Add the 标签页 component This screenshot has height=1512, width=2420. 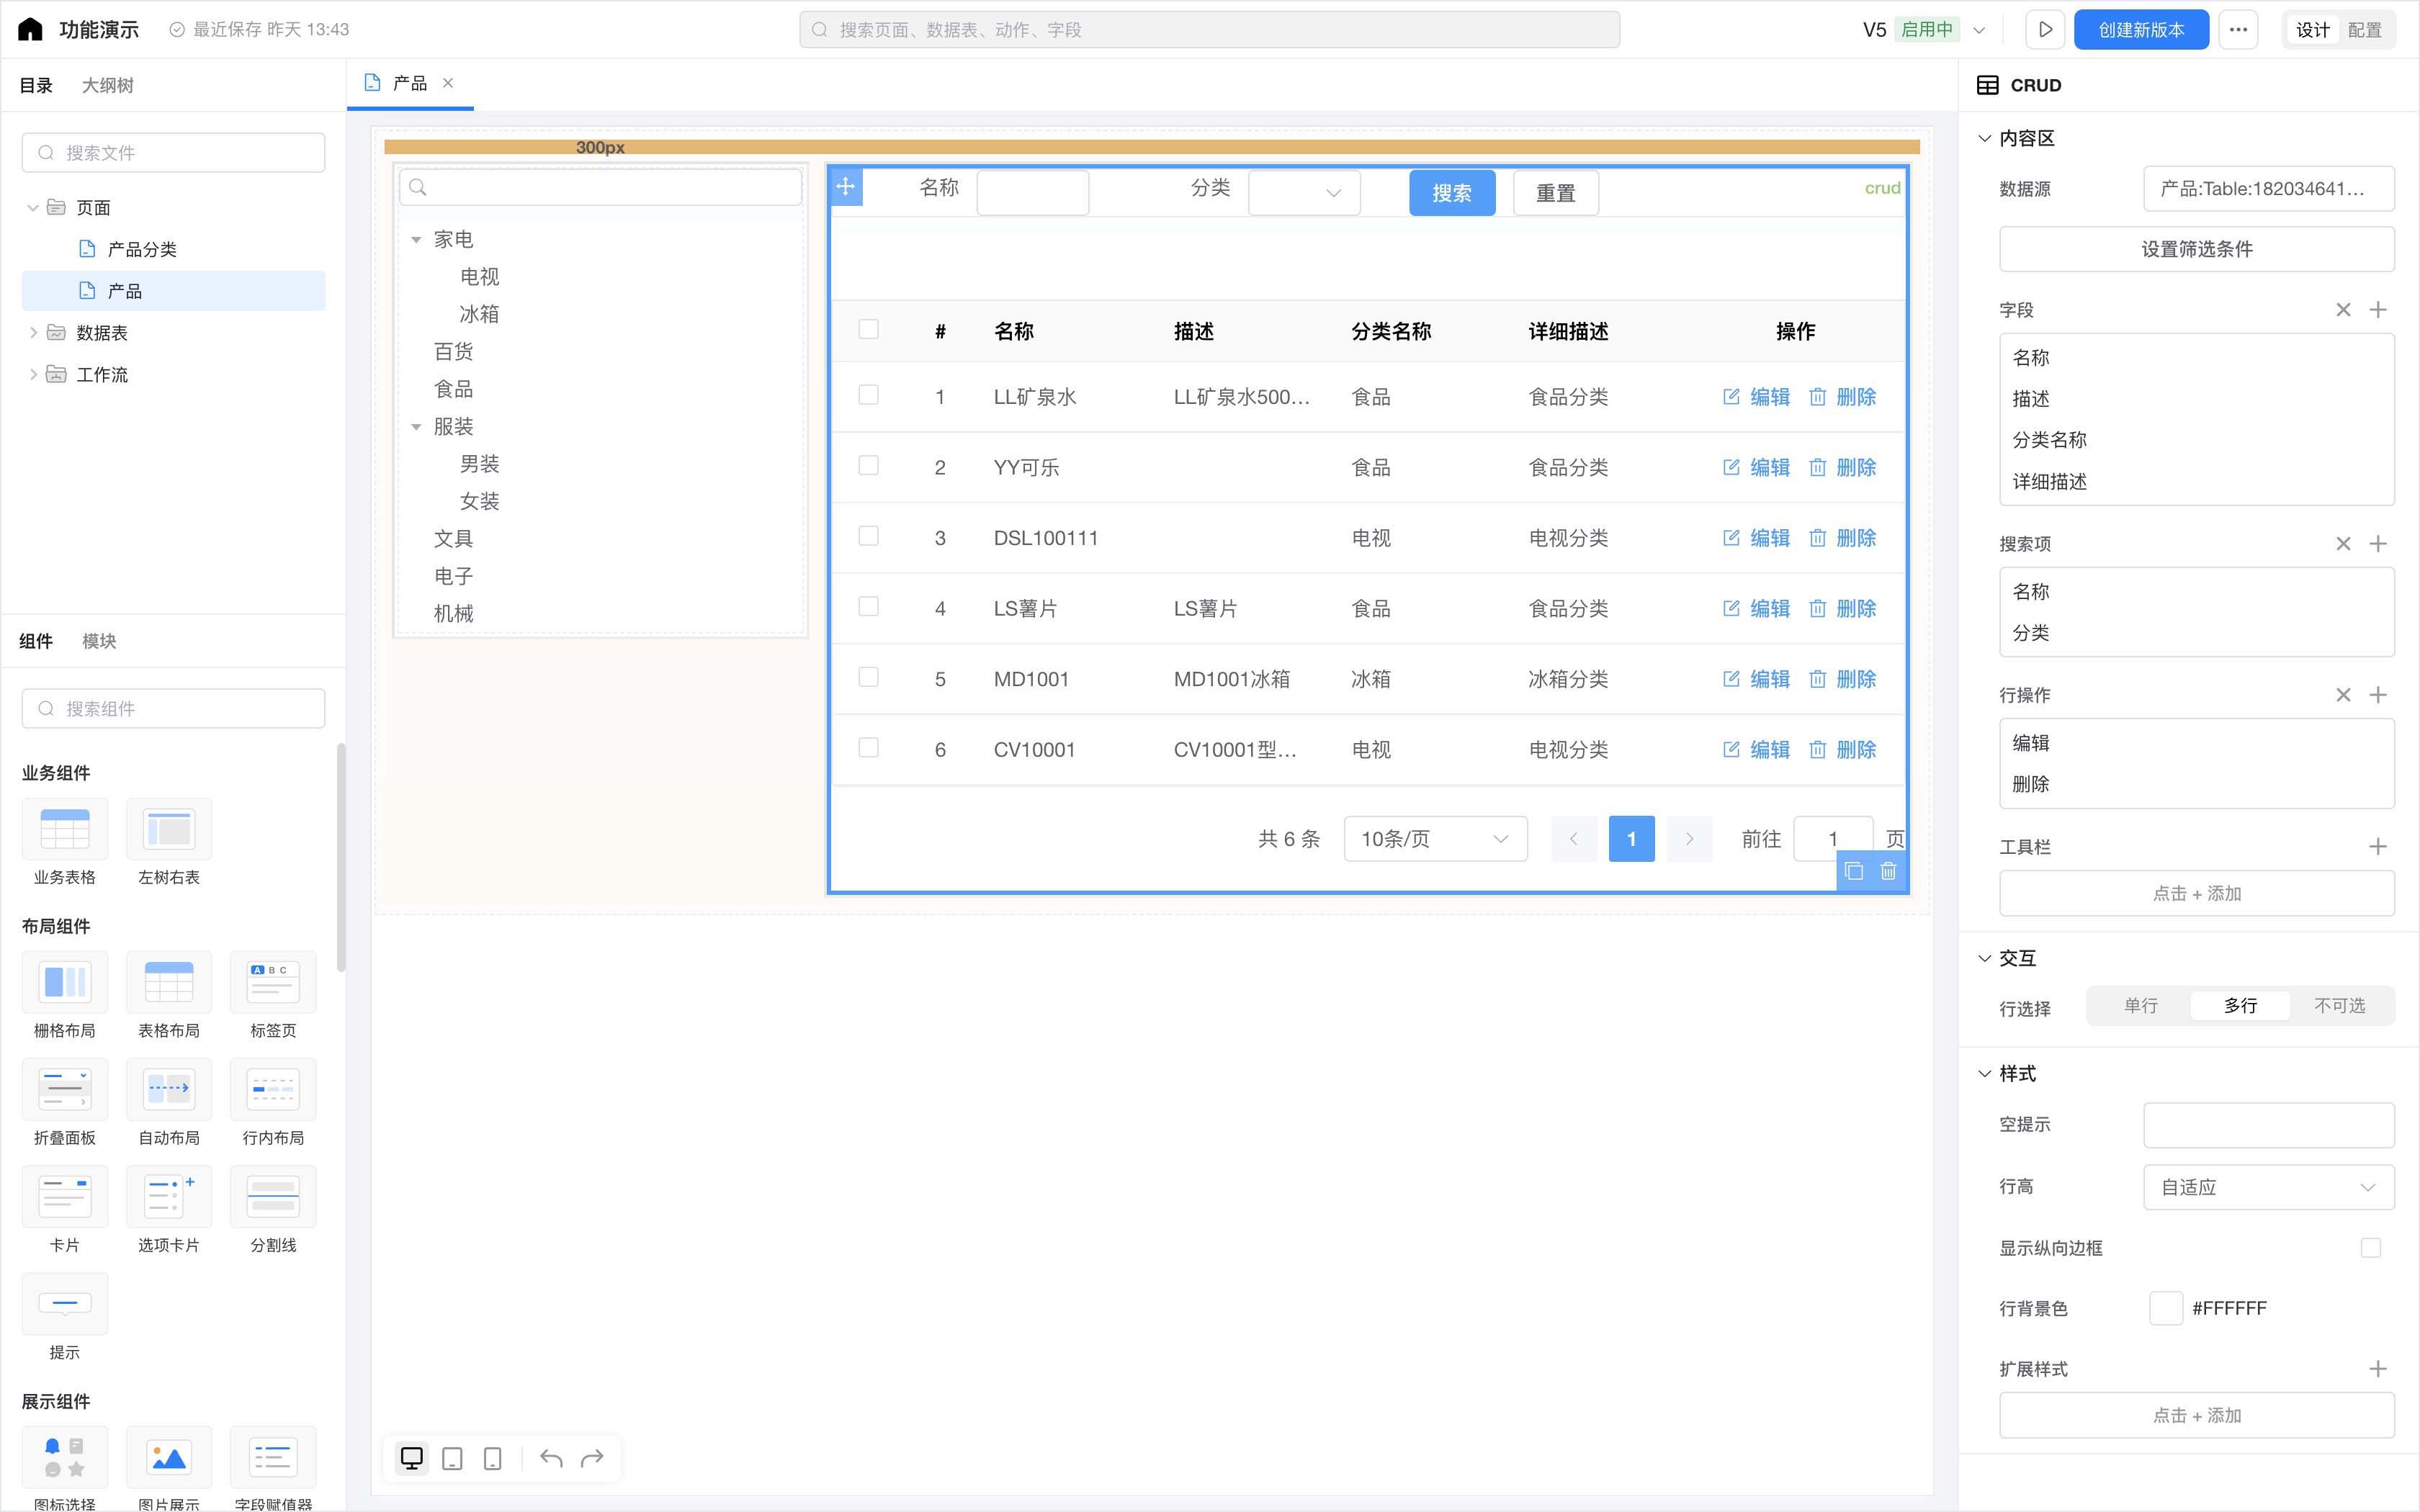click(x=273, y=995)
